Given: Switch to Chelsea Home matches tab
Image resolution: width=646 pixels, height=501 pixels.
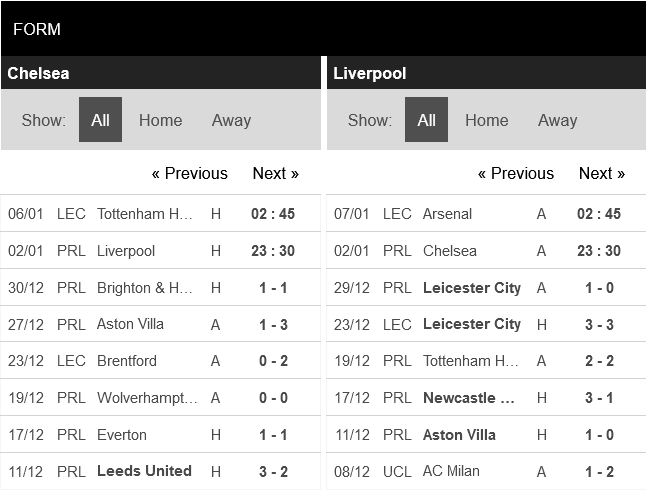Looking at the screenshot, I should pyautogui.click(x=160, y=120).
